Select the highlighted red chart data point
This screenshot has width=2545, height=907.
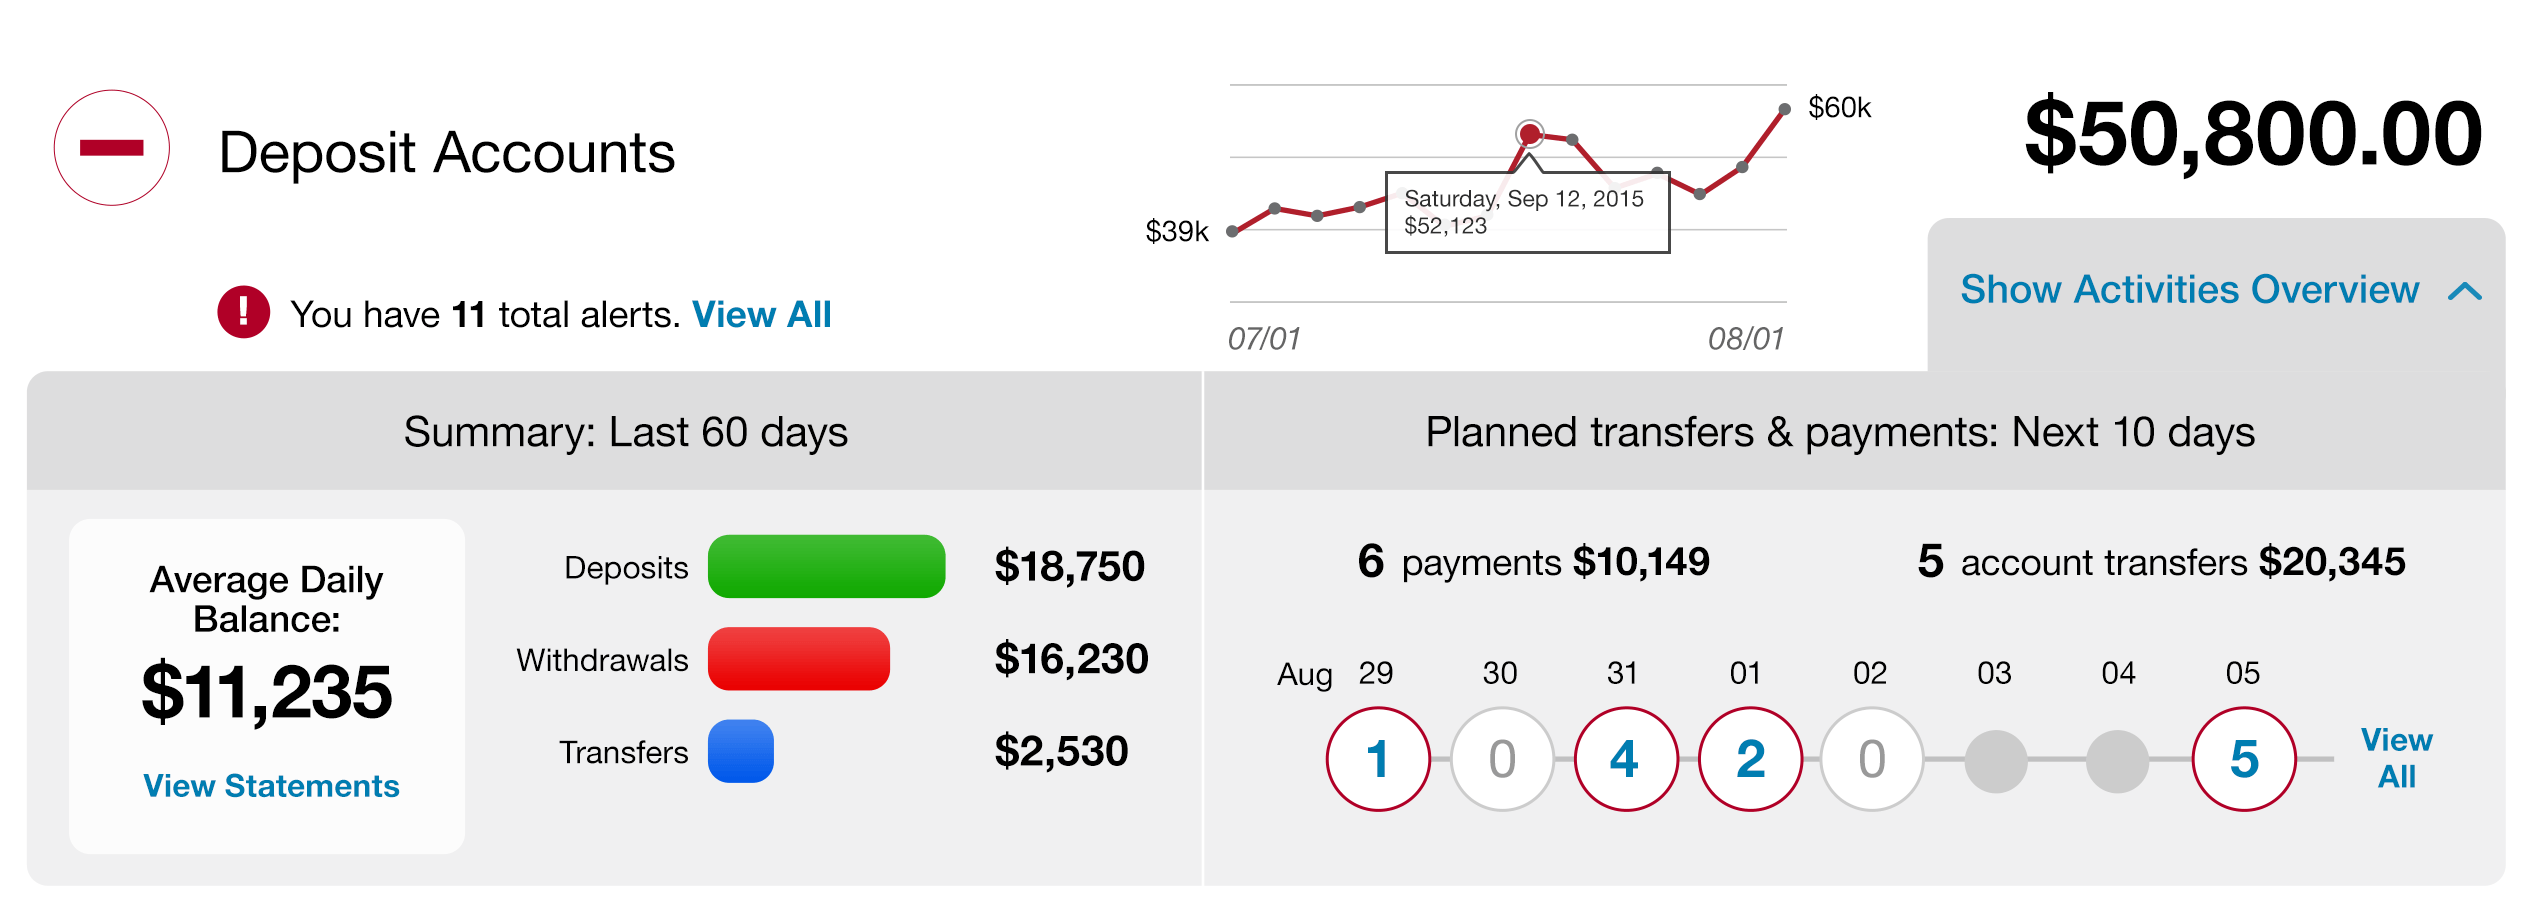click(1529, 133)
